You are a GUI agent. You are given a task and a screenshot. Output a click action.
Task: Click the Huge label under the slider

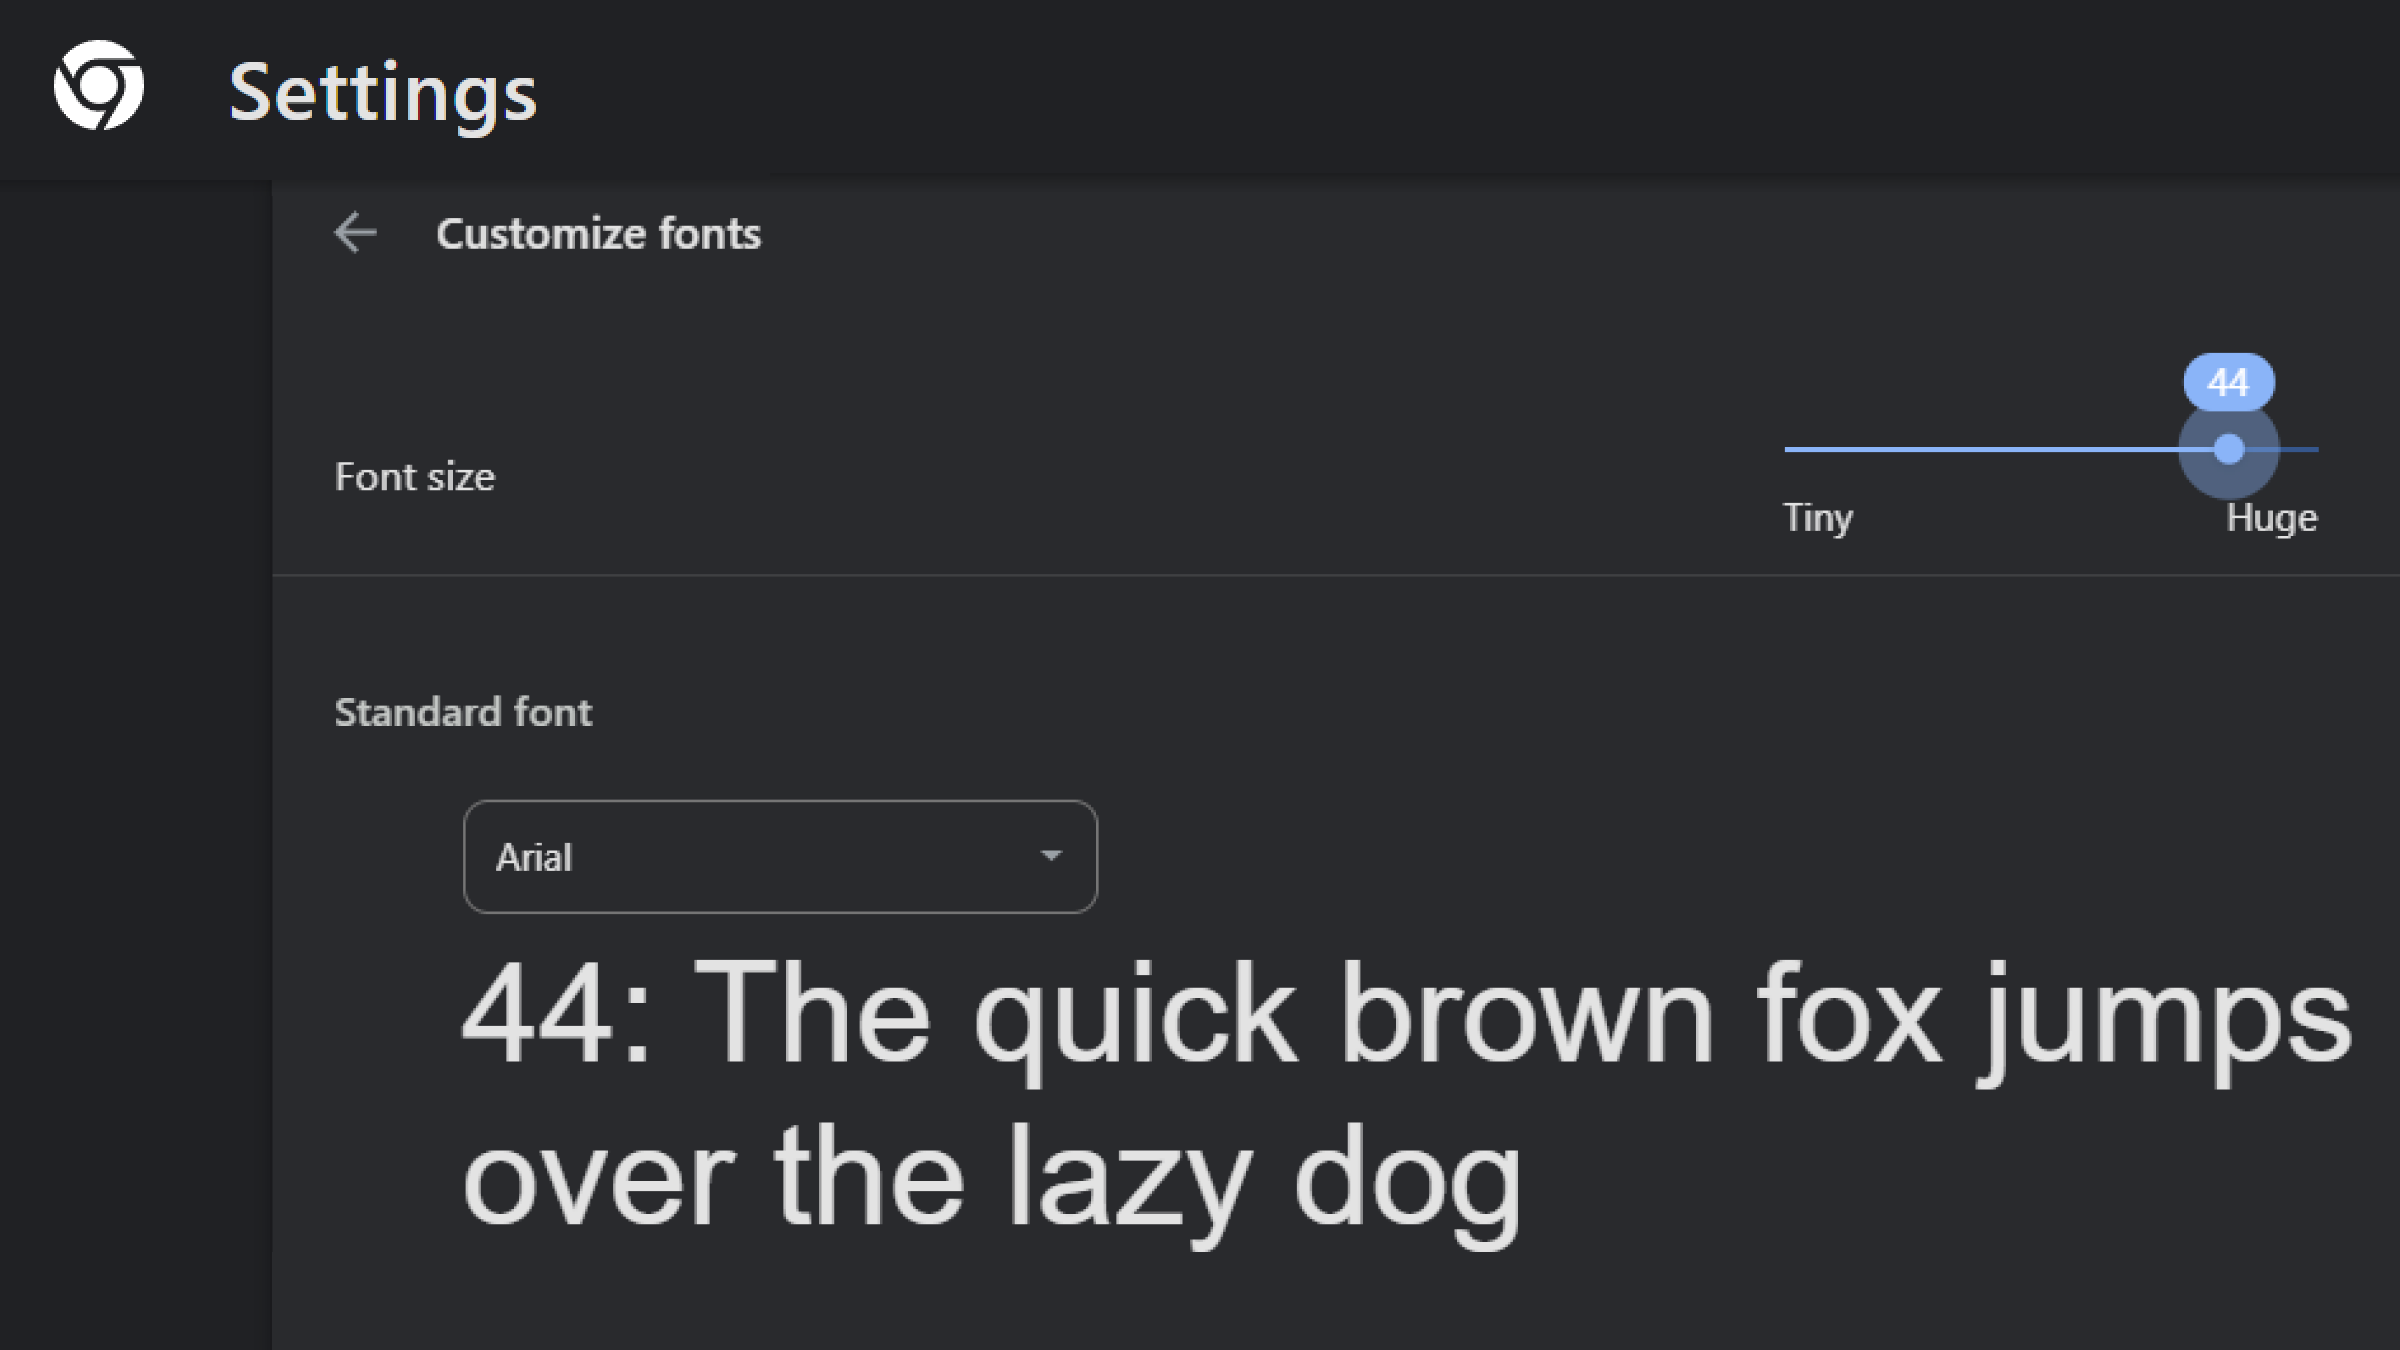(2271, 518)
